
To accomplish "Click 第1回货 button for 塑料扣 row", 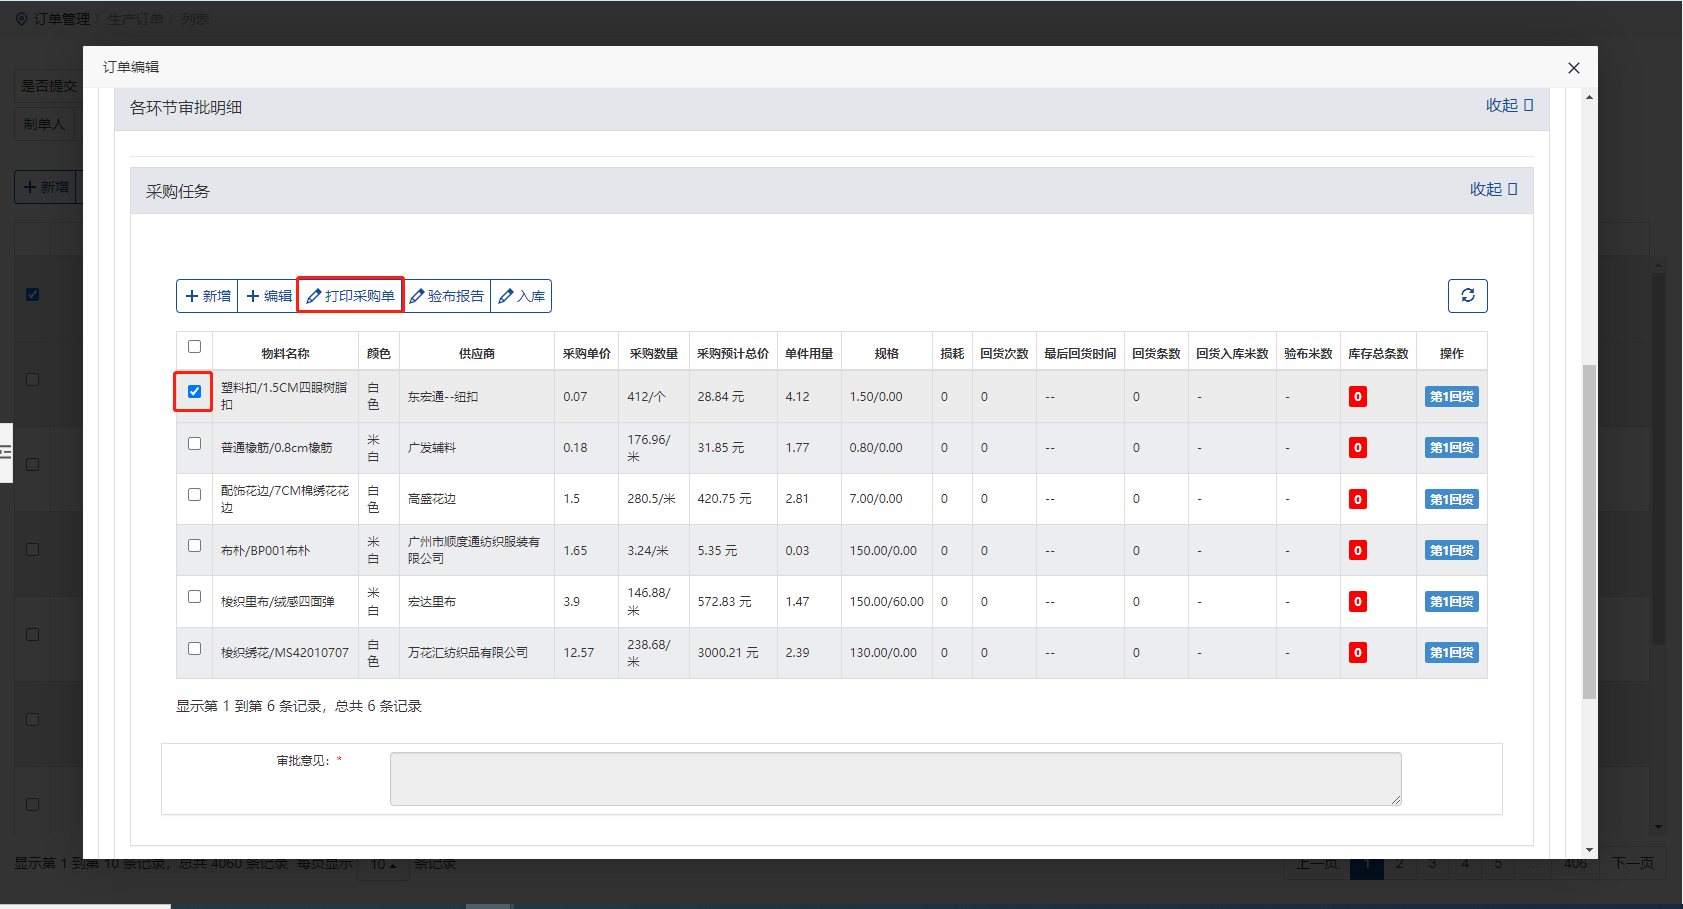I will (1451, 397).
